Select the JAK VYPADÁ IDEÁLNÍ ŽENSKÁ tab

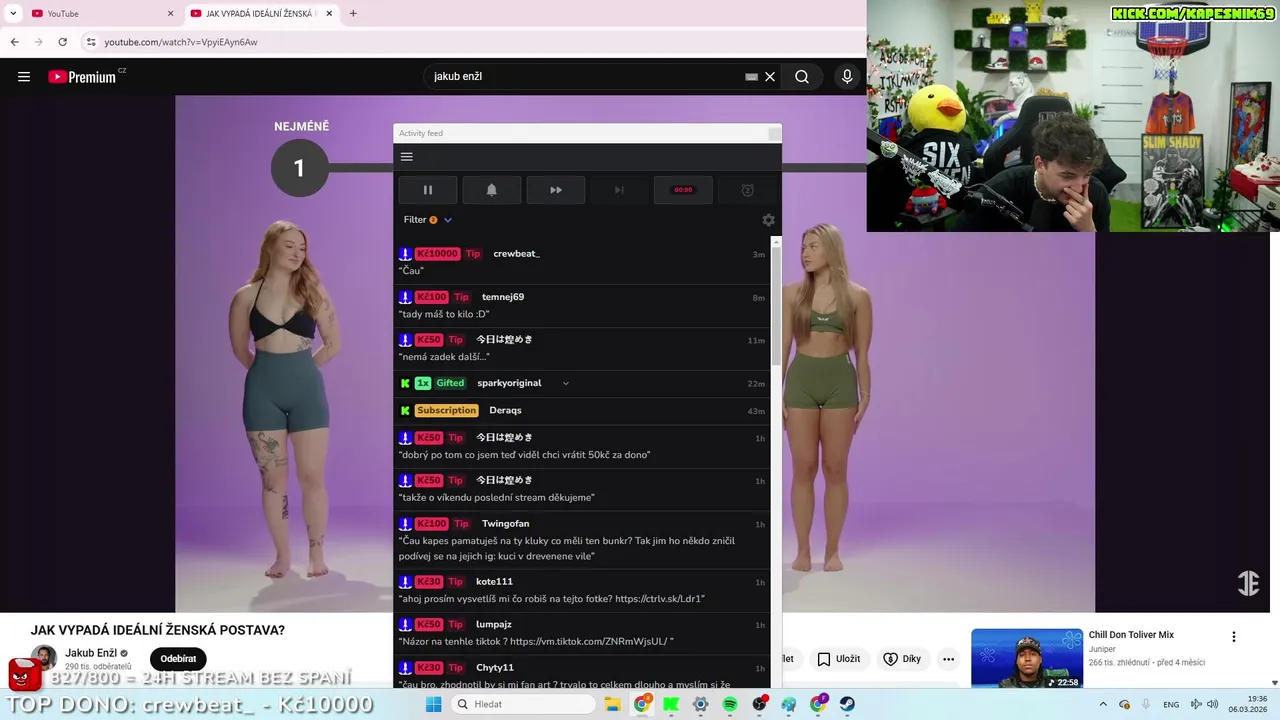click(x=260, y=14)
